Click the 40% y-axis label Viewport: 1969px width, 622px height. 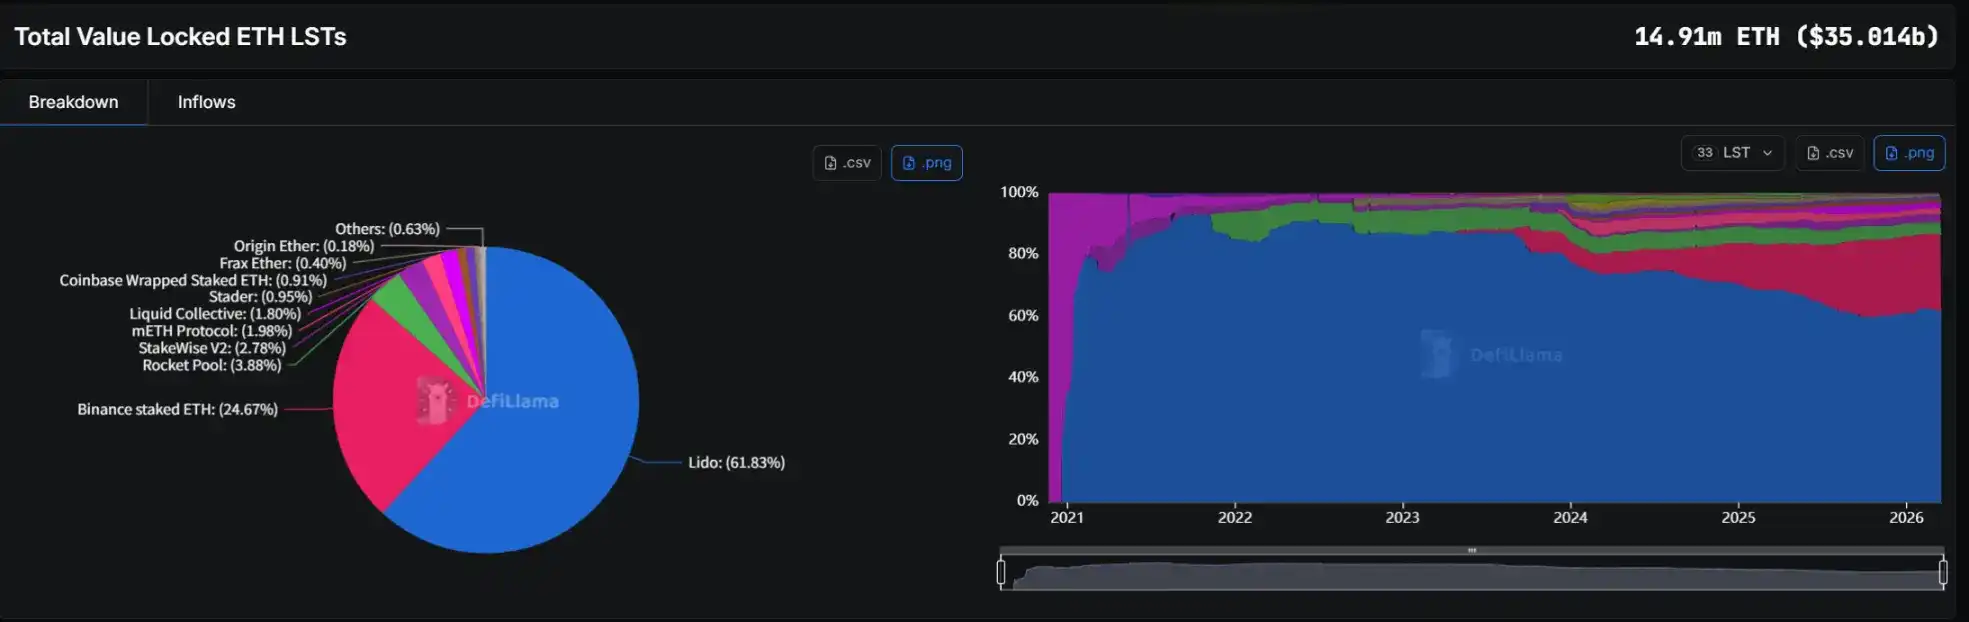click(x=1023, y=377)
